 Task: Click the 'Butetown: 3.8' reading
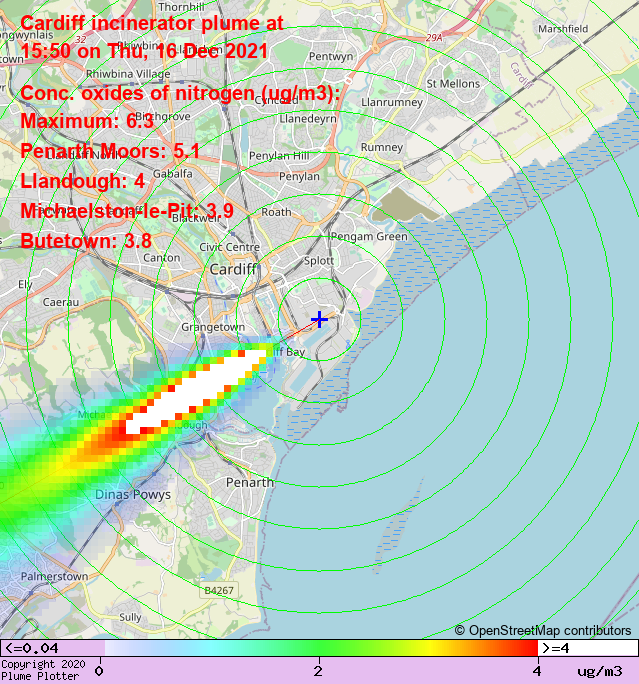86,241
